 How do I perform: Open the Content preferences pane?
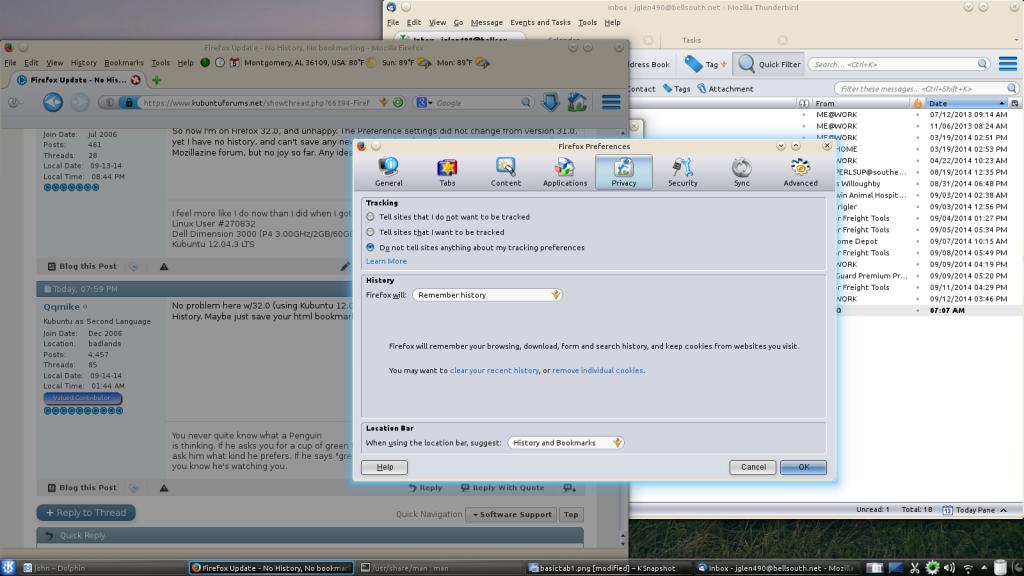(506, 172)
